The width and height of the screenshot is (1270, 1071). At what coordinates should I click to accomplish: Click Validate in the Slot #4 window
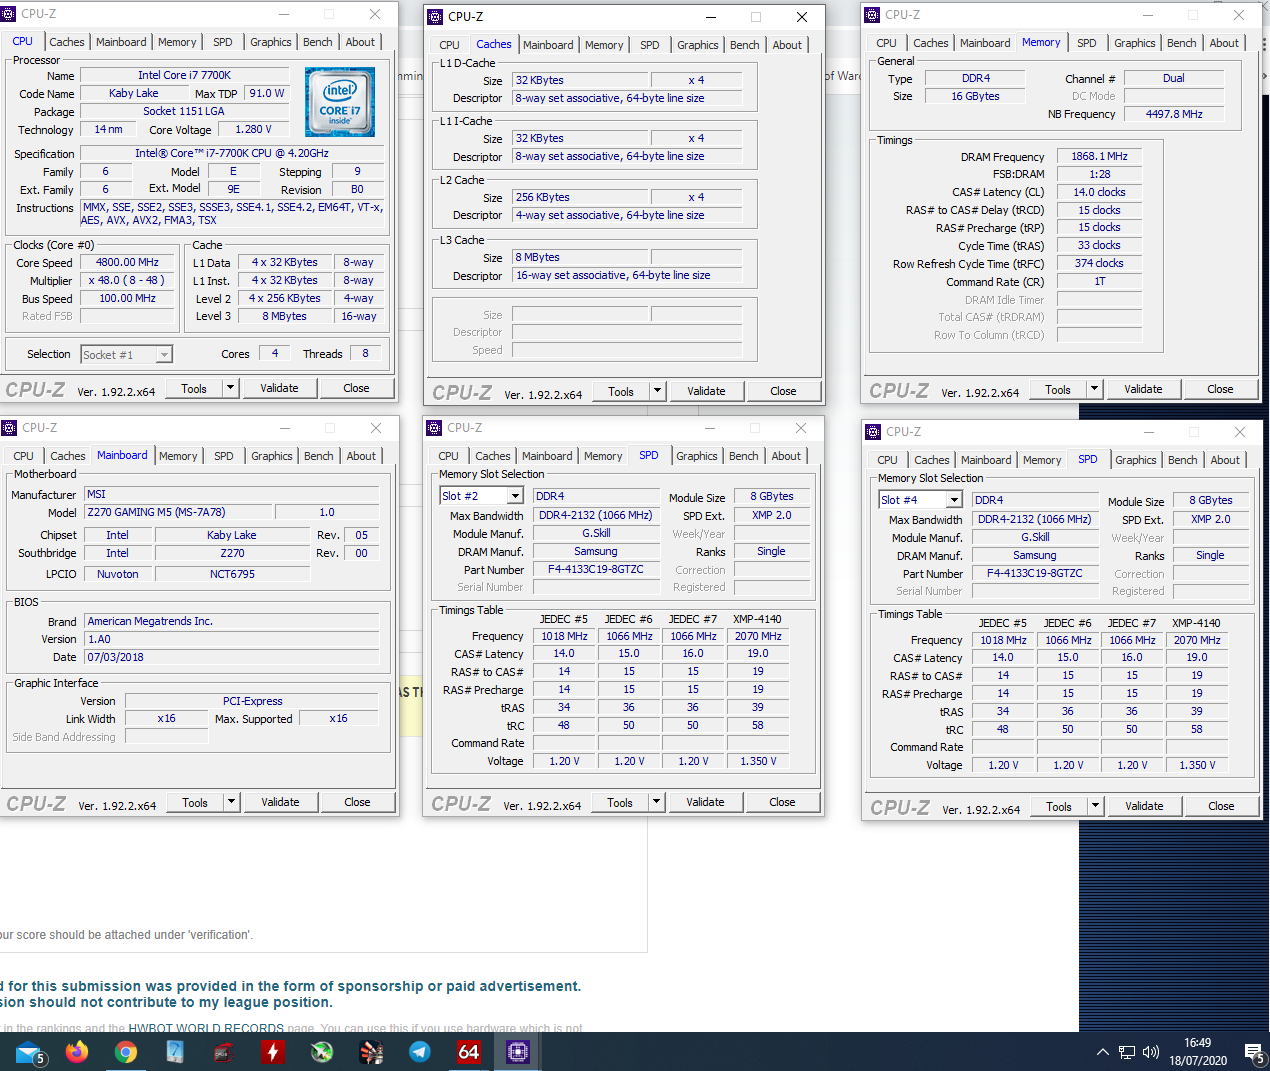pyautogui.click(x=1145, y=806)
